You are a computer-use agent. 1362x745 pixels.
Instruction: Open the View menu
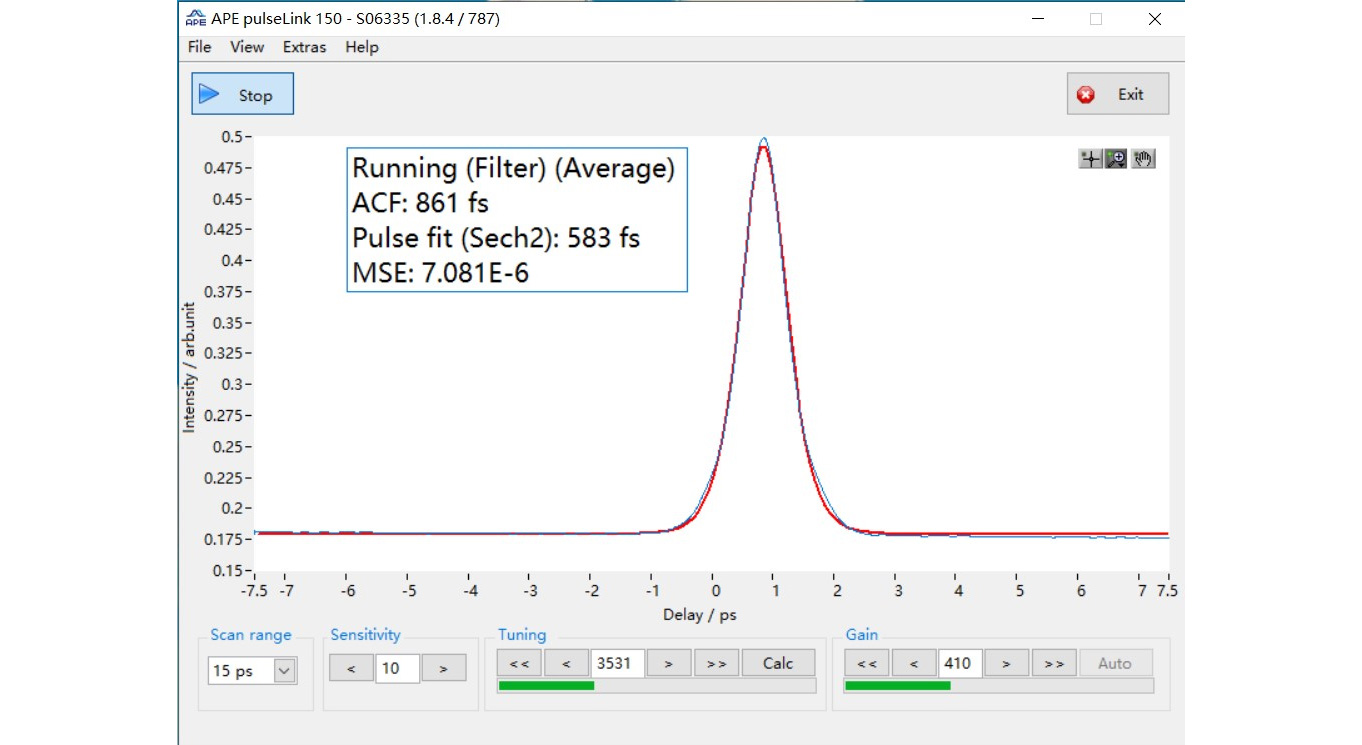[x=247, y=47]
